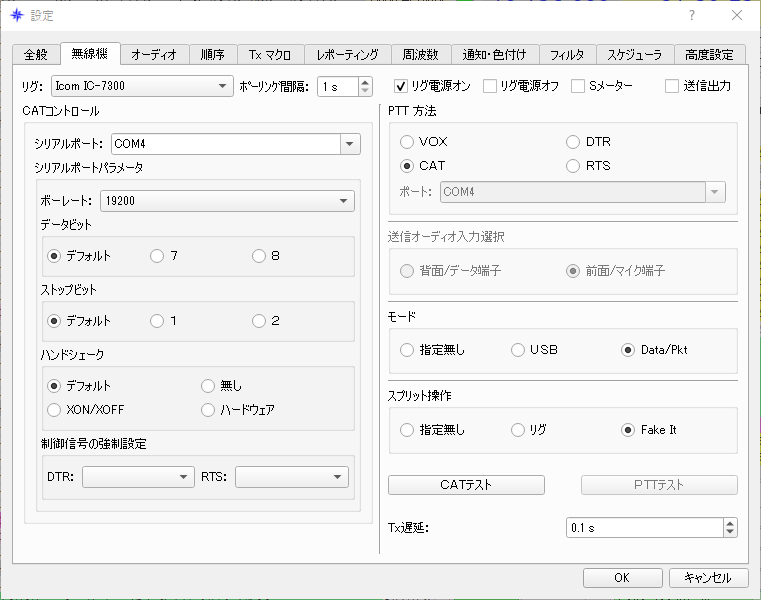
Task: Click the CATテスト button
Action: [x=466, y=484]
